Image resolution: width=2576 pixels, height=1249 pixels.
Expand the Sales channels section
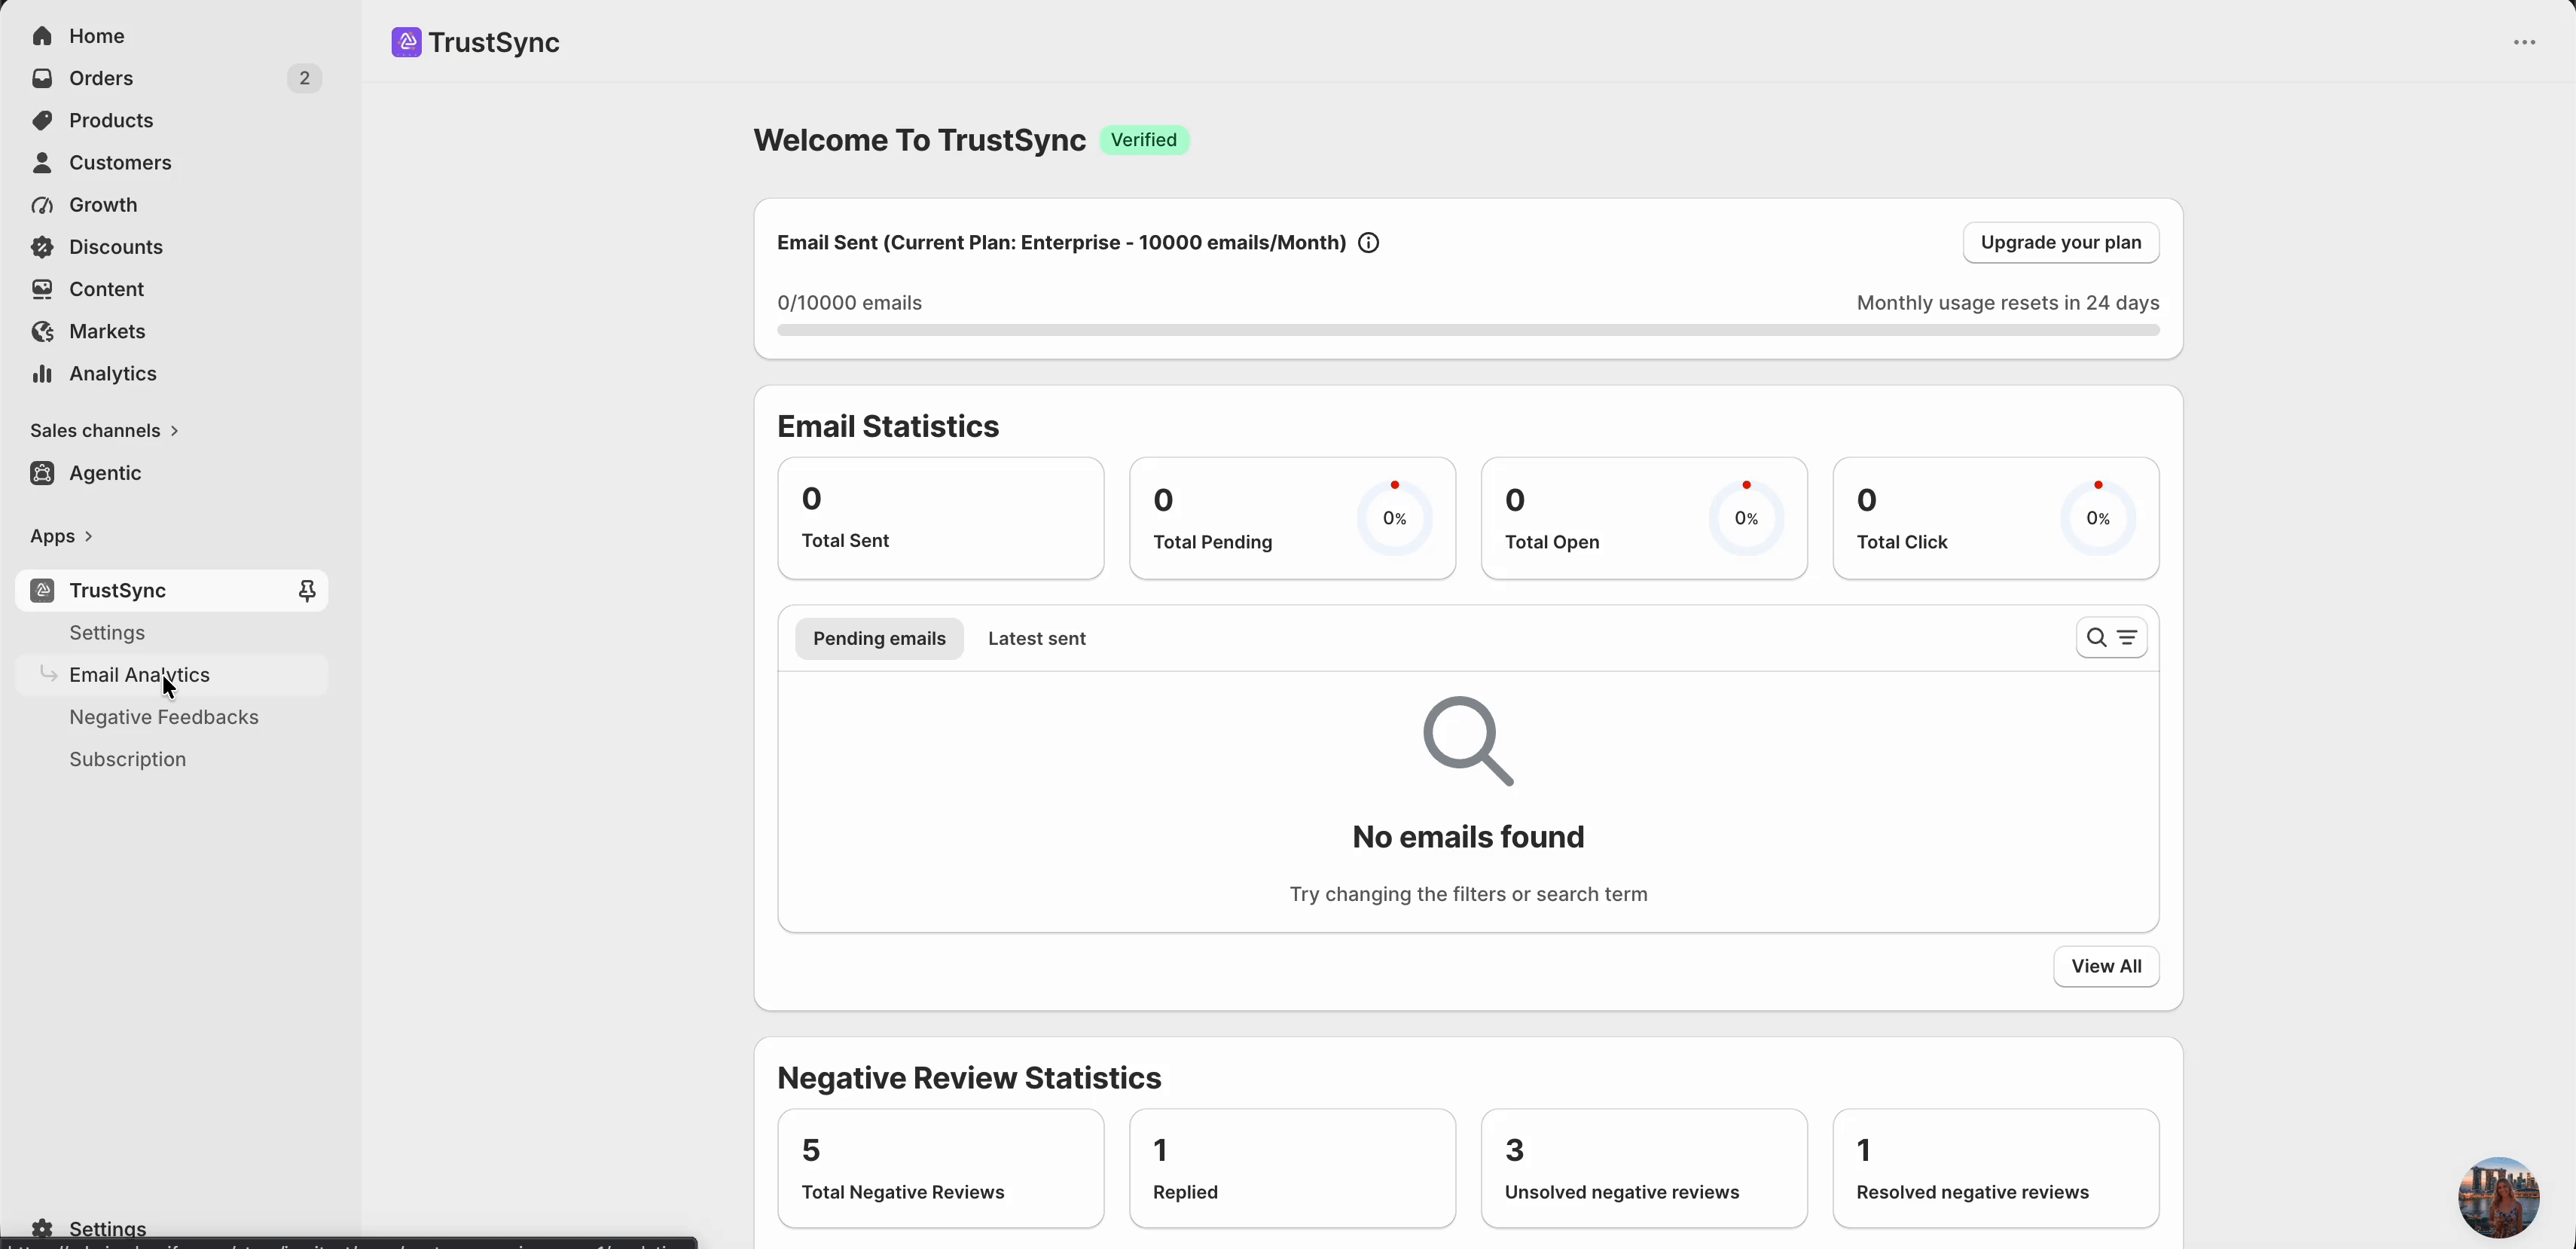[x=104, y=431]
